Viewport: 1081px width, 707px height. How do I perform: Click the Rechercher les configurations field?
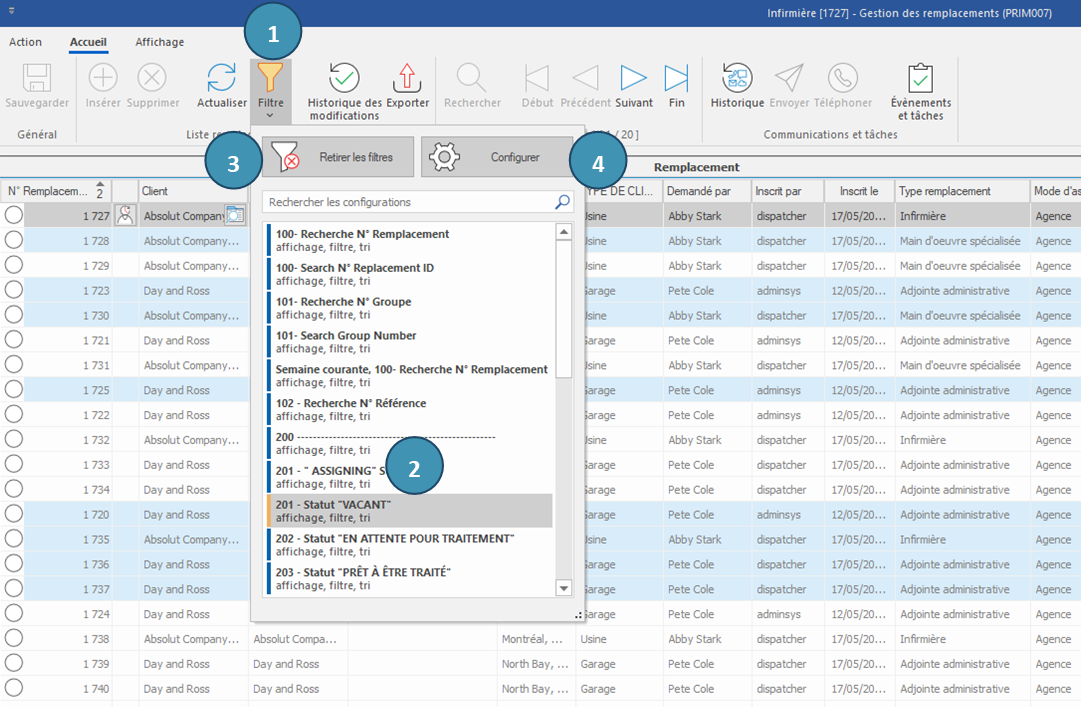tap(410, 202)
